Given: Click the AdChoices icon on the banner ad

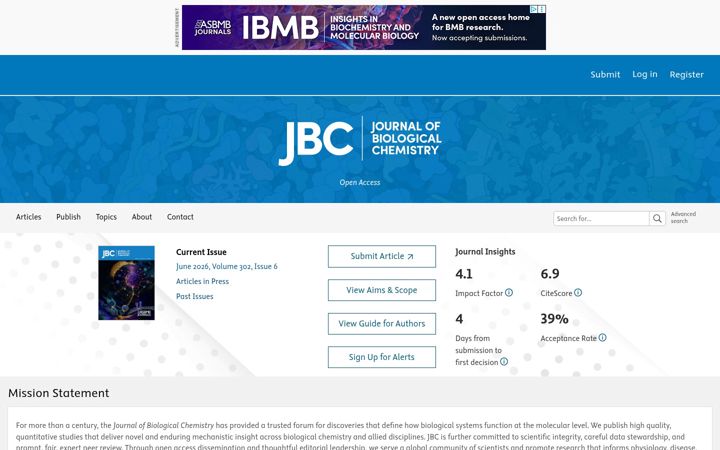Looking at the screenshot, I should click(x=534, y=9).
